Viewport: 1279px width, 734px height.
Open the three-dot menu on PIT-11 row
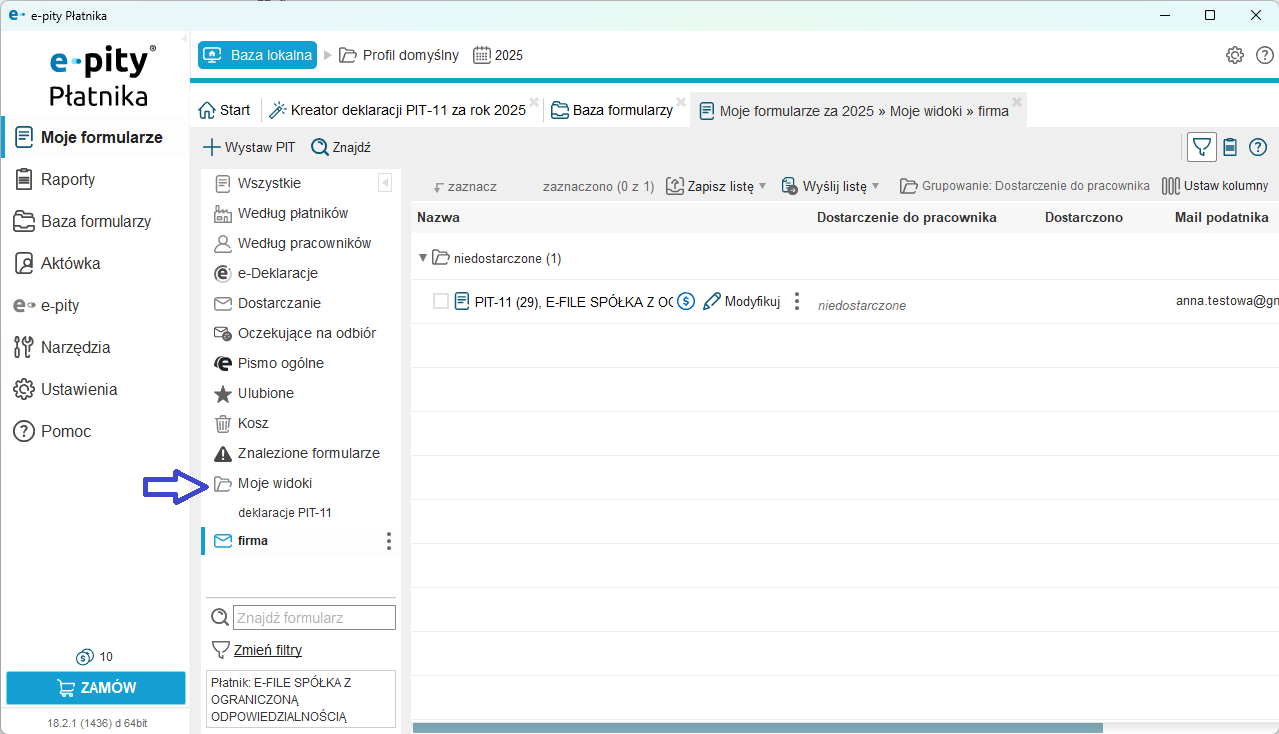click(797, 301)
